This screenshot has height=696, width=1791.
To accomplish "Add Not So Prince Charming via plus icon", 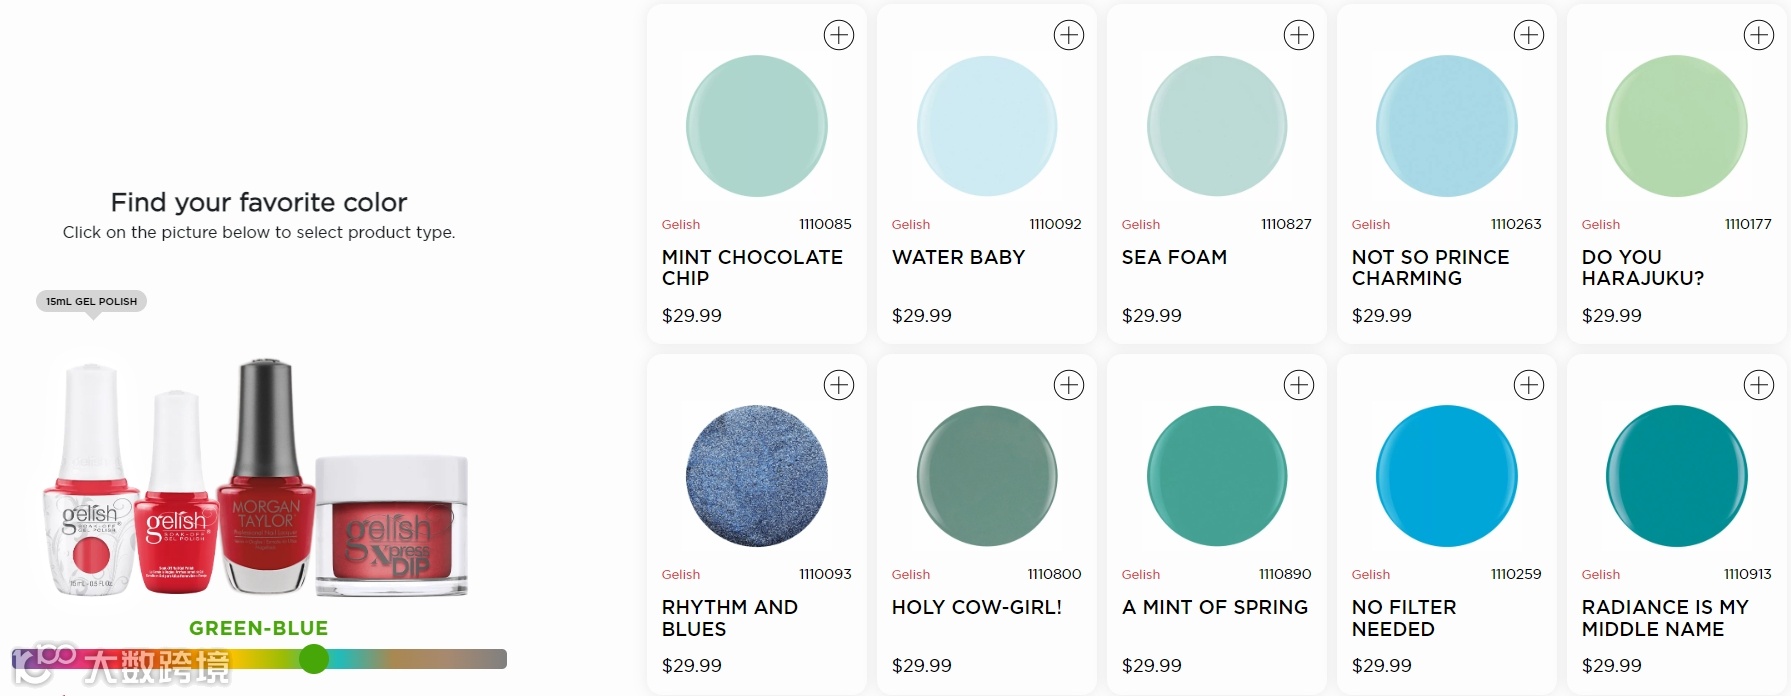I will click(1528, 35).
